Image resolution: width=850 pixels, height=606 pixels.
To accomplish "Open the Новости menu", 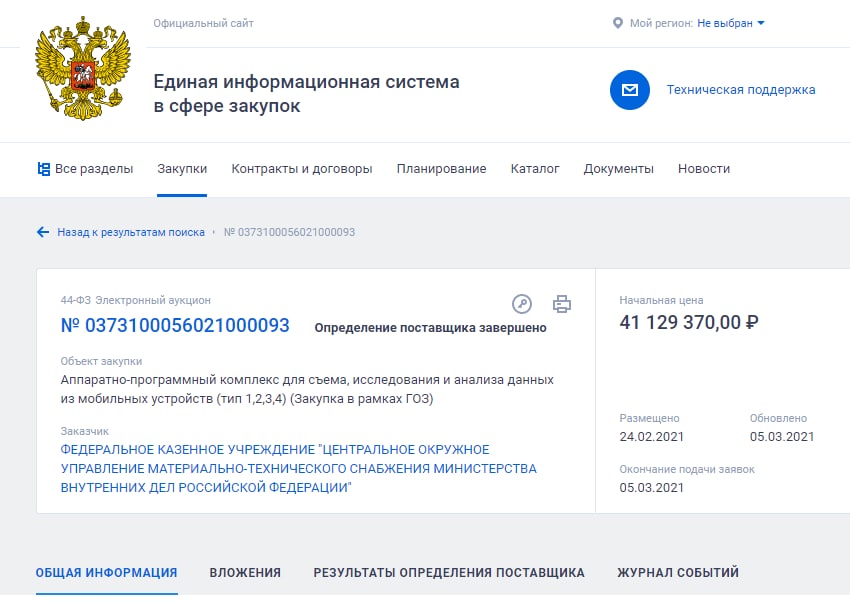I will coord(704,169).
